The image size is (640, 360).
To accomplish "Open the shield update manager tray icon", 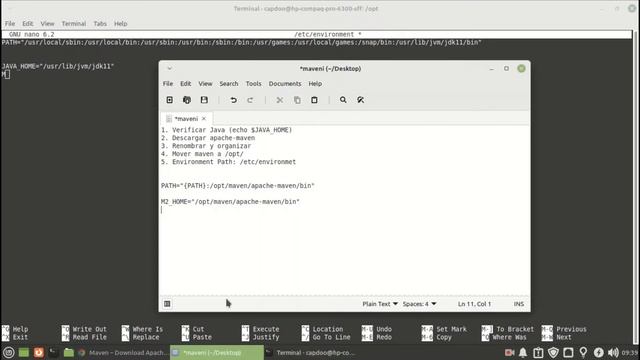I will pos(553,352).
